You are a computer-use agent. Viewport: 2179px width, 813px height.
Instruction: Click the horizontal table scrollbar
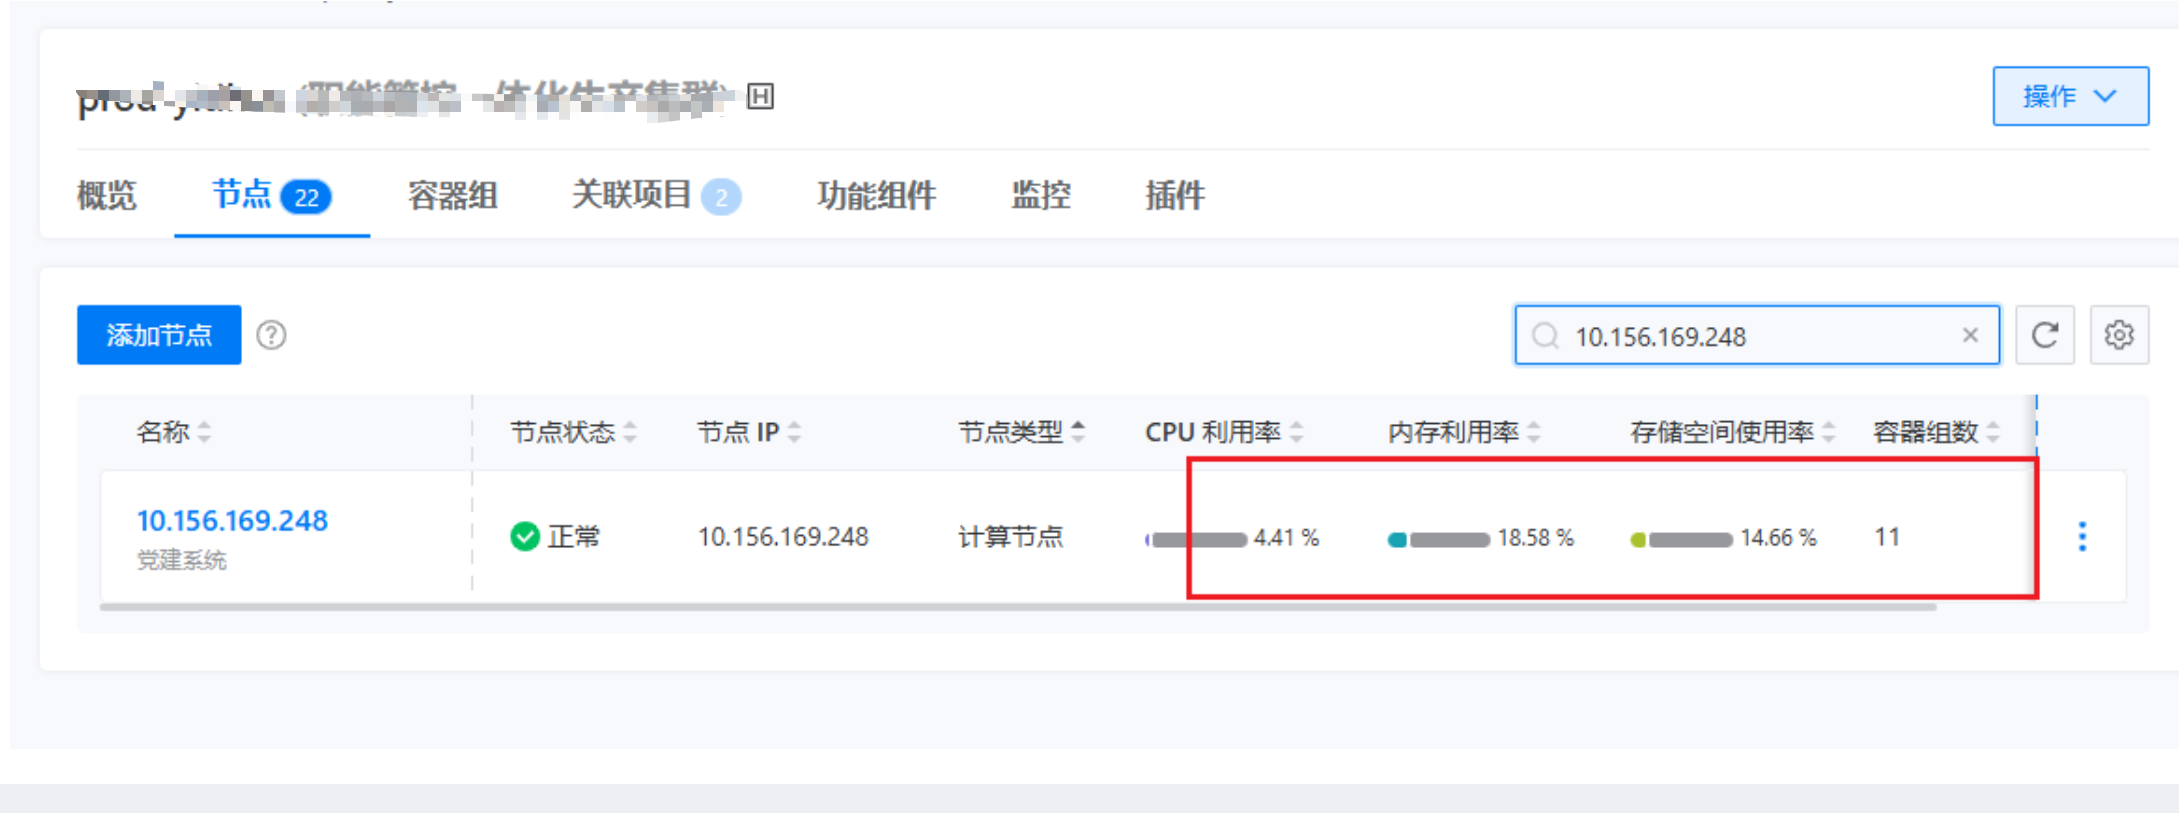(x=1018, y=607)
